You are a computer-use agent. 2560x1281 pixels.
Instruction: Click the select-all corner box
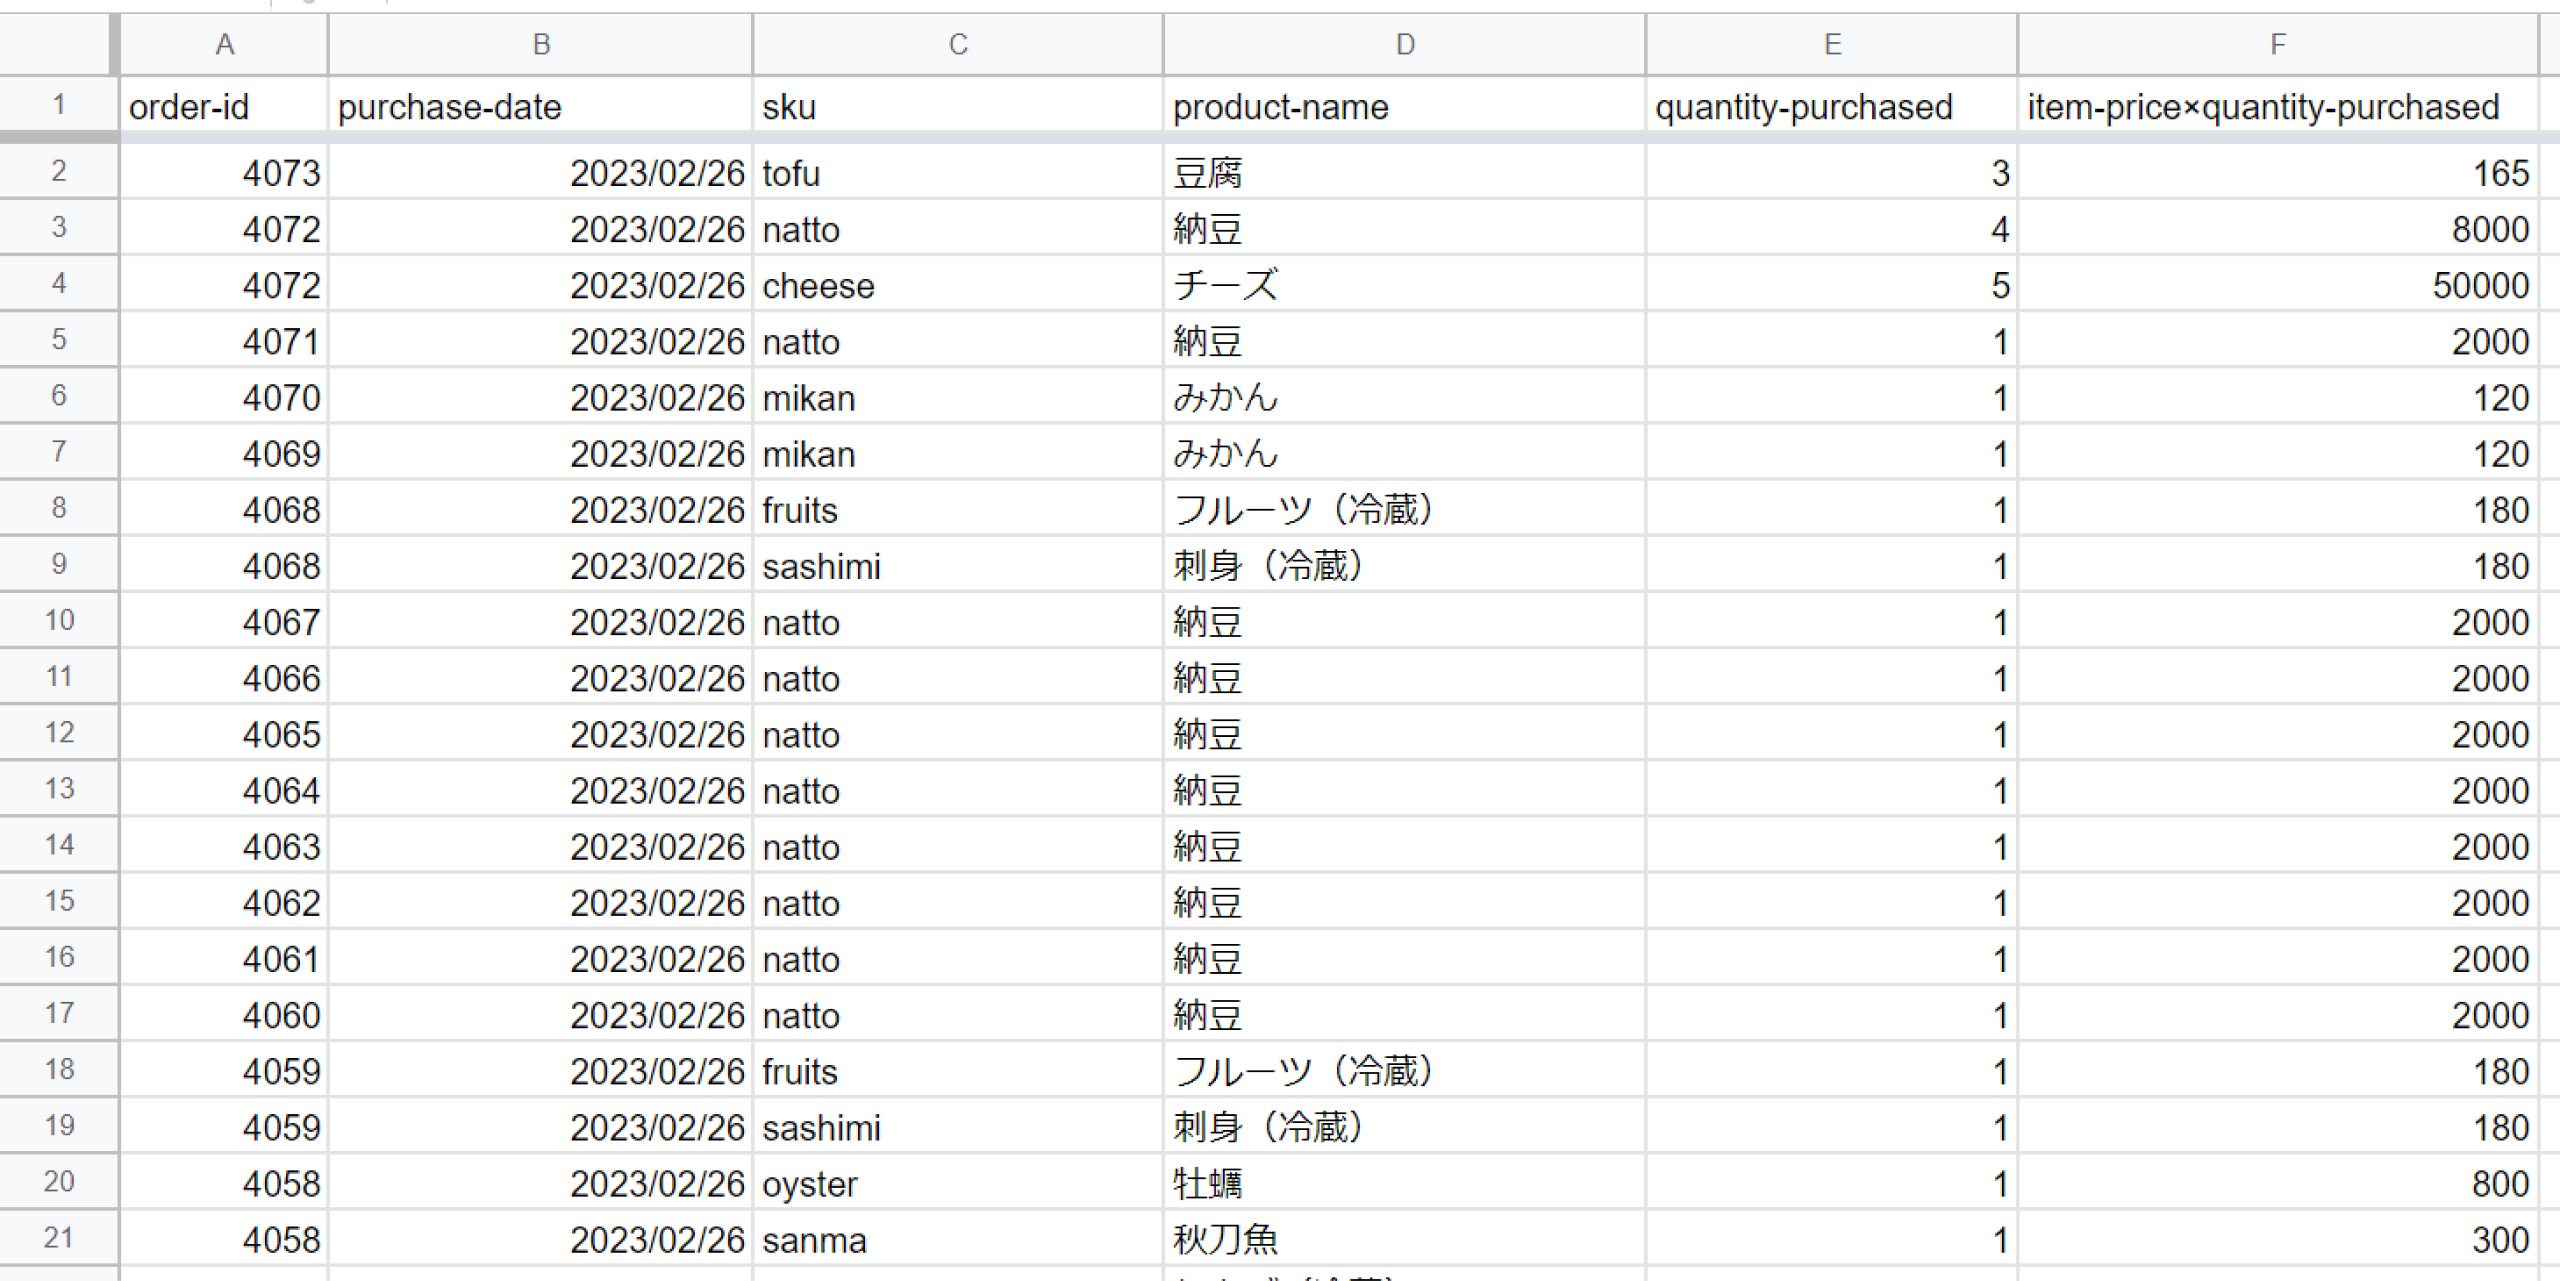tap(55, 44)
